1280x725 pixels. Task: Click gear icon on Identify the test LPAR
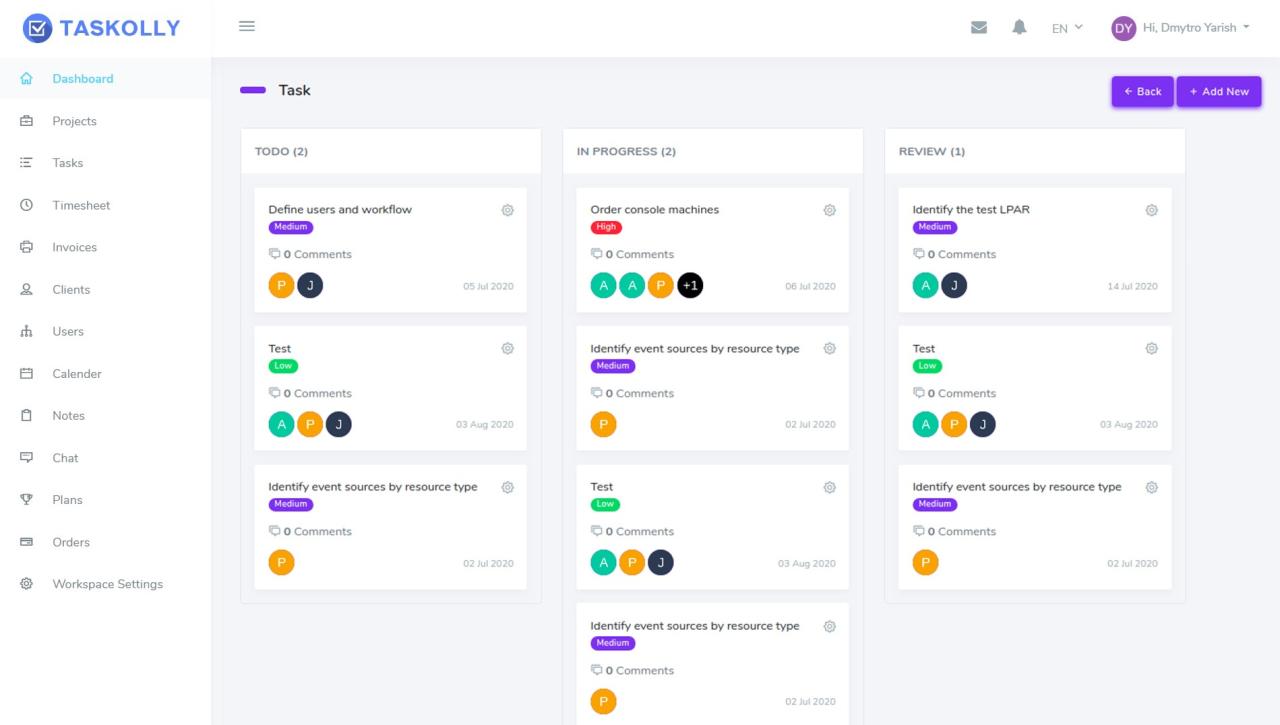1151,210
